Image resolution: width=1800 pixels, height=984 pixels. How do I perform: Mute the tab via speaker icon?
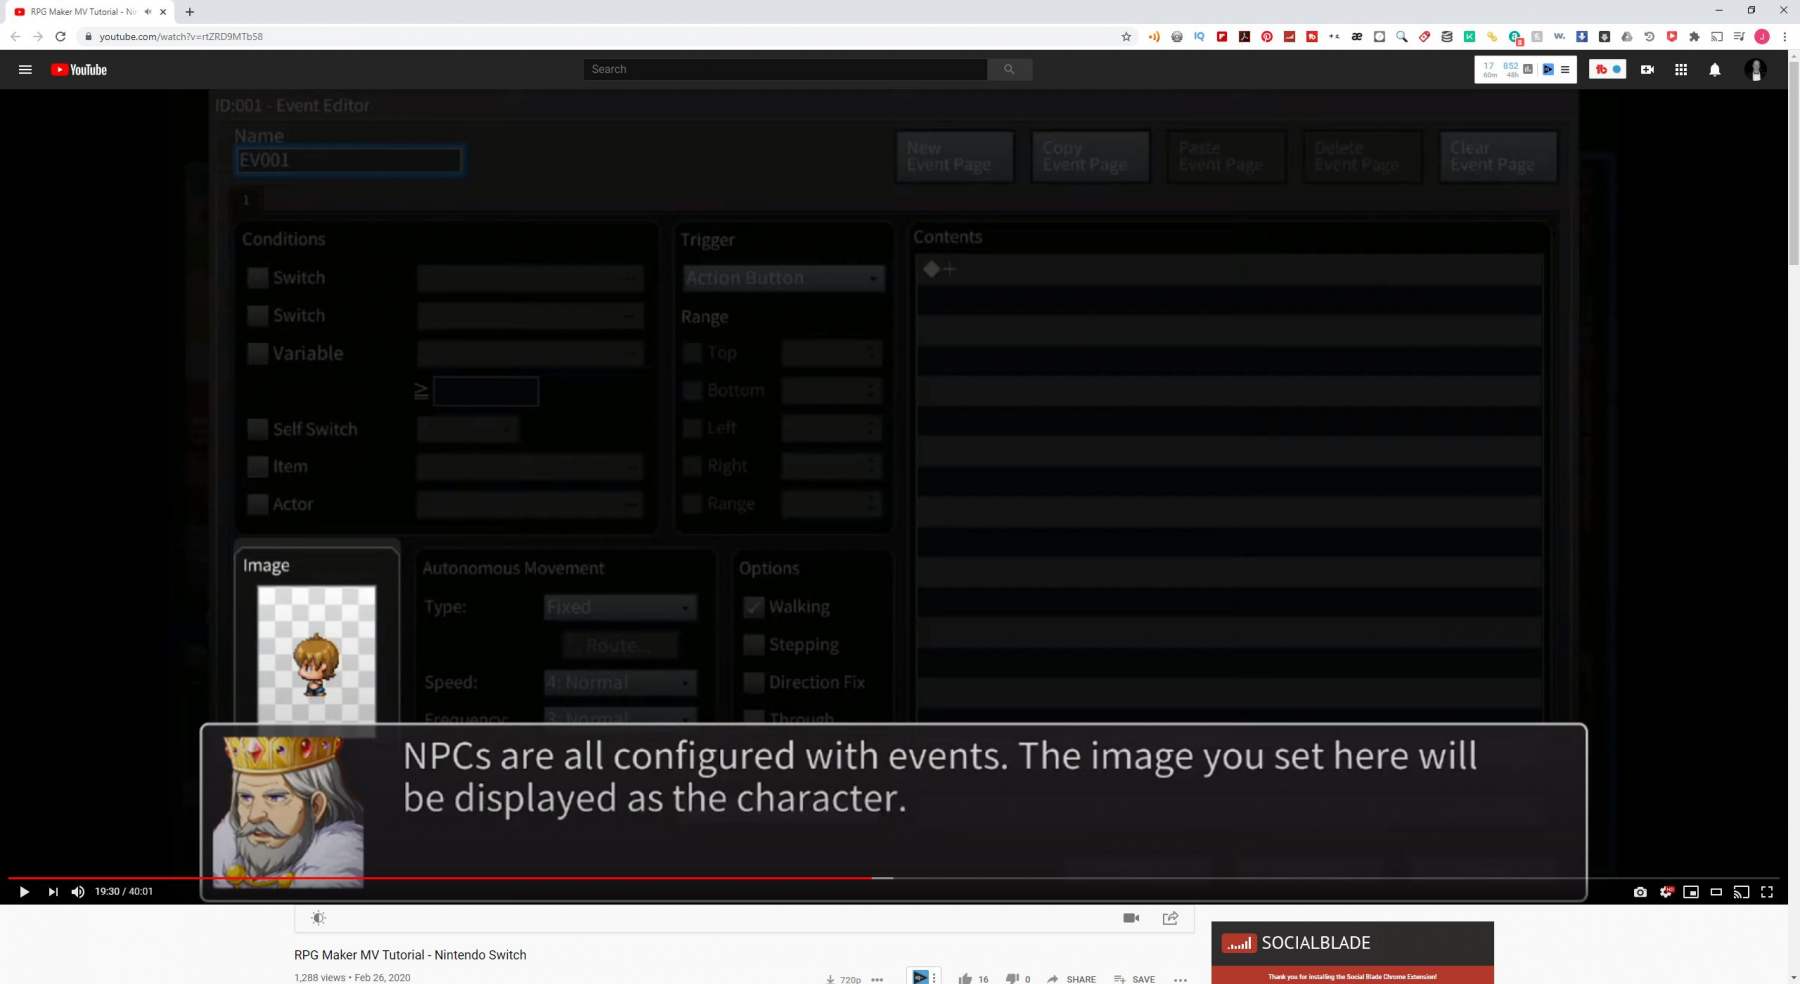click(148, 12)
